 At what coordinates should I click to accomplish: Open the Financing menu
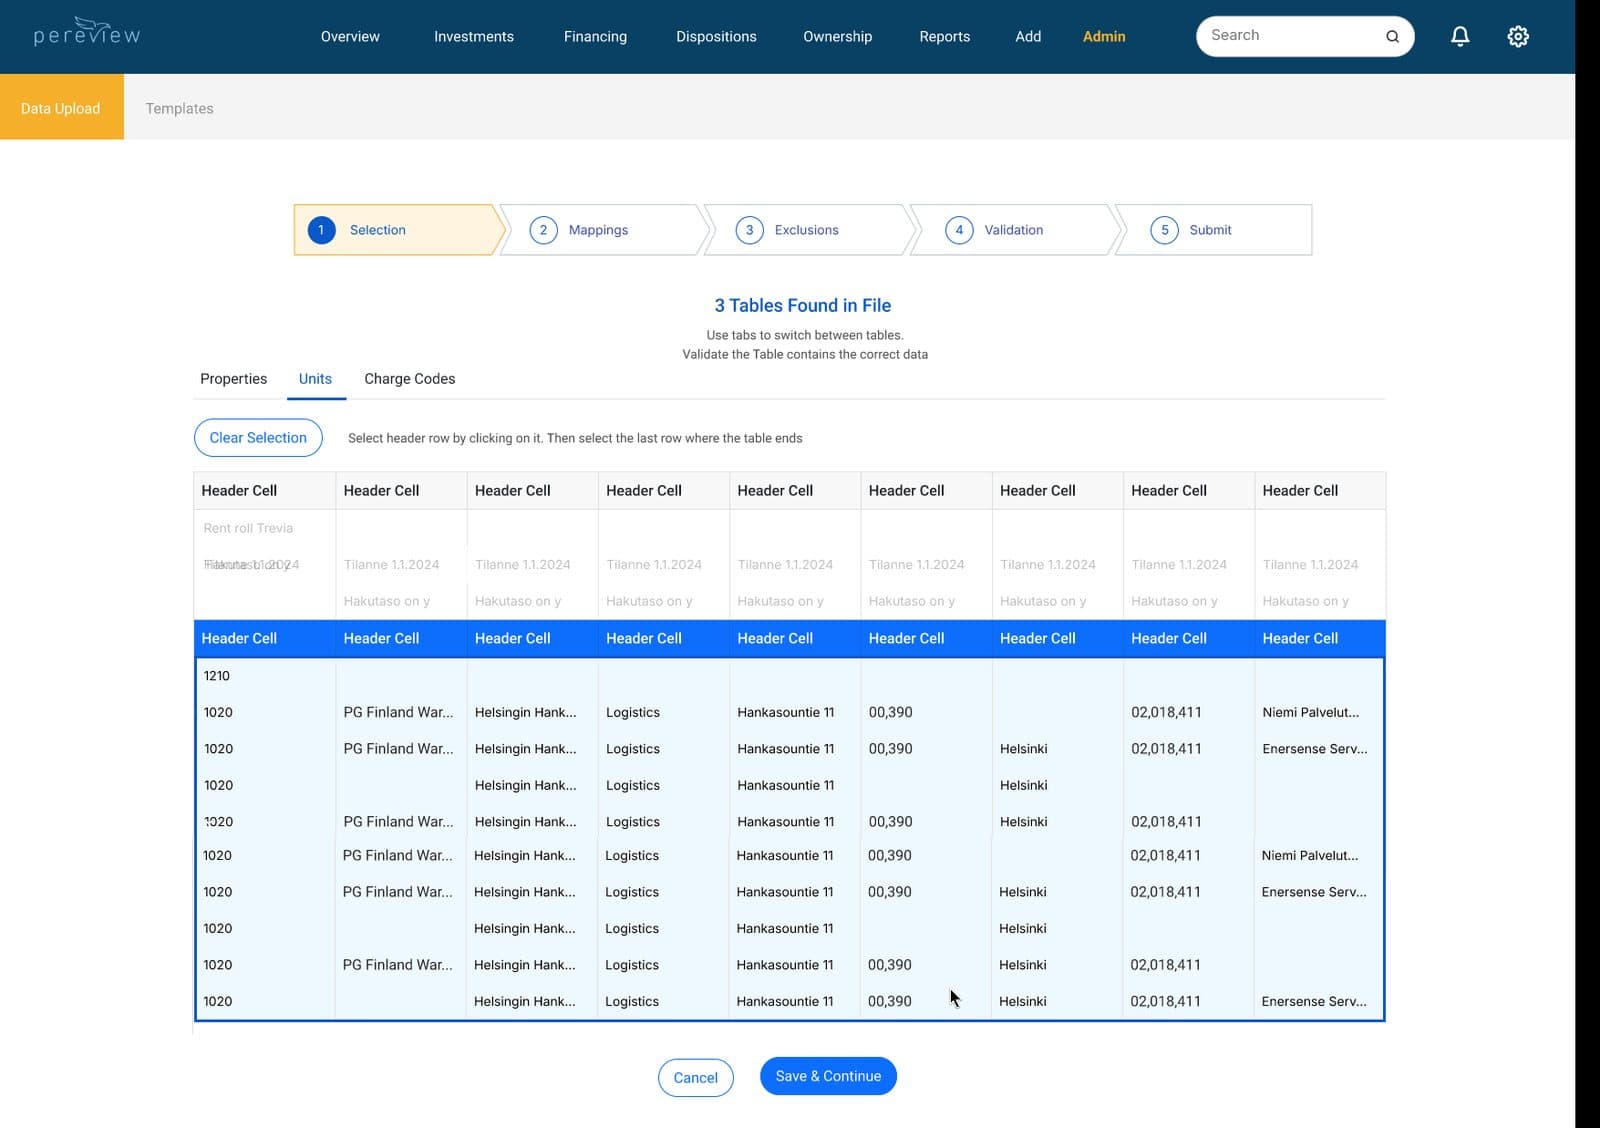(595, 36)
